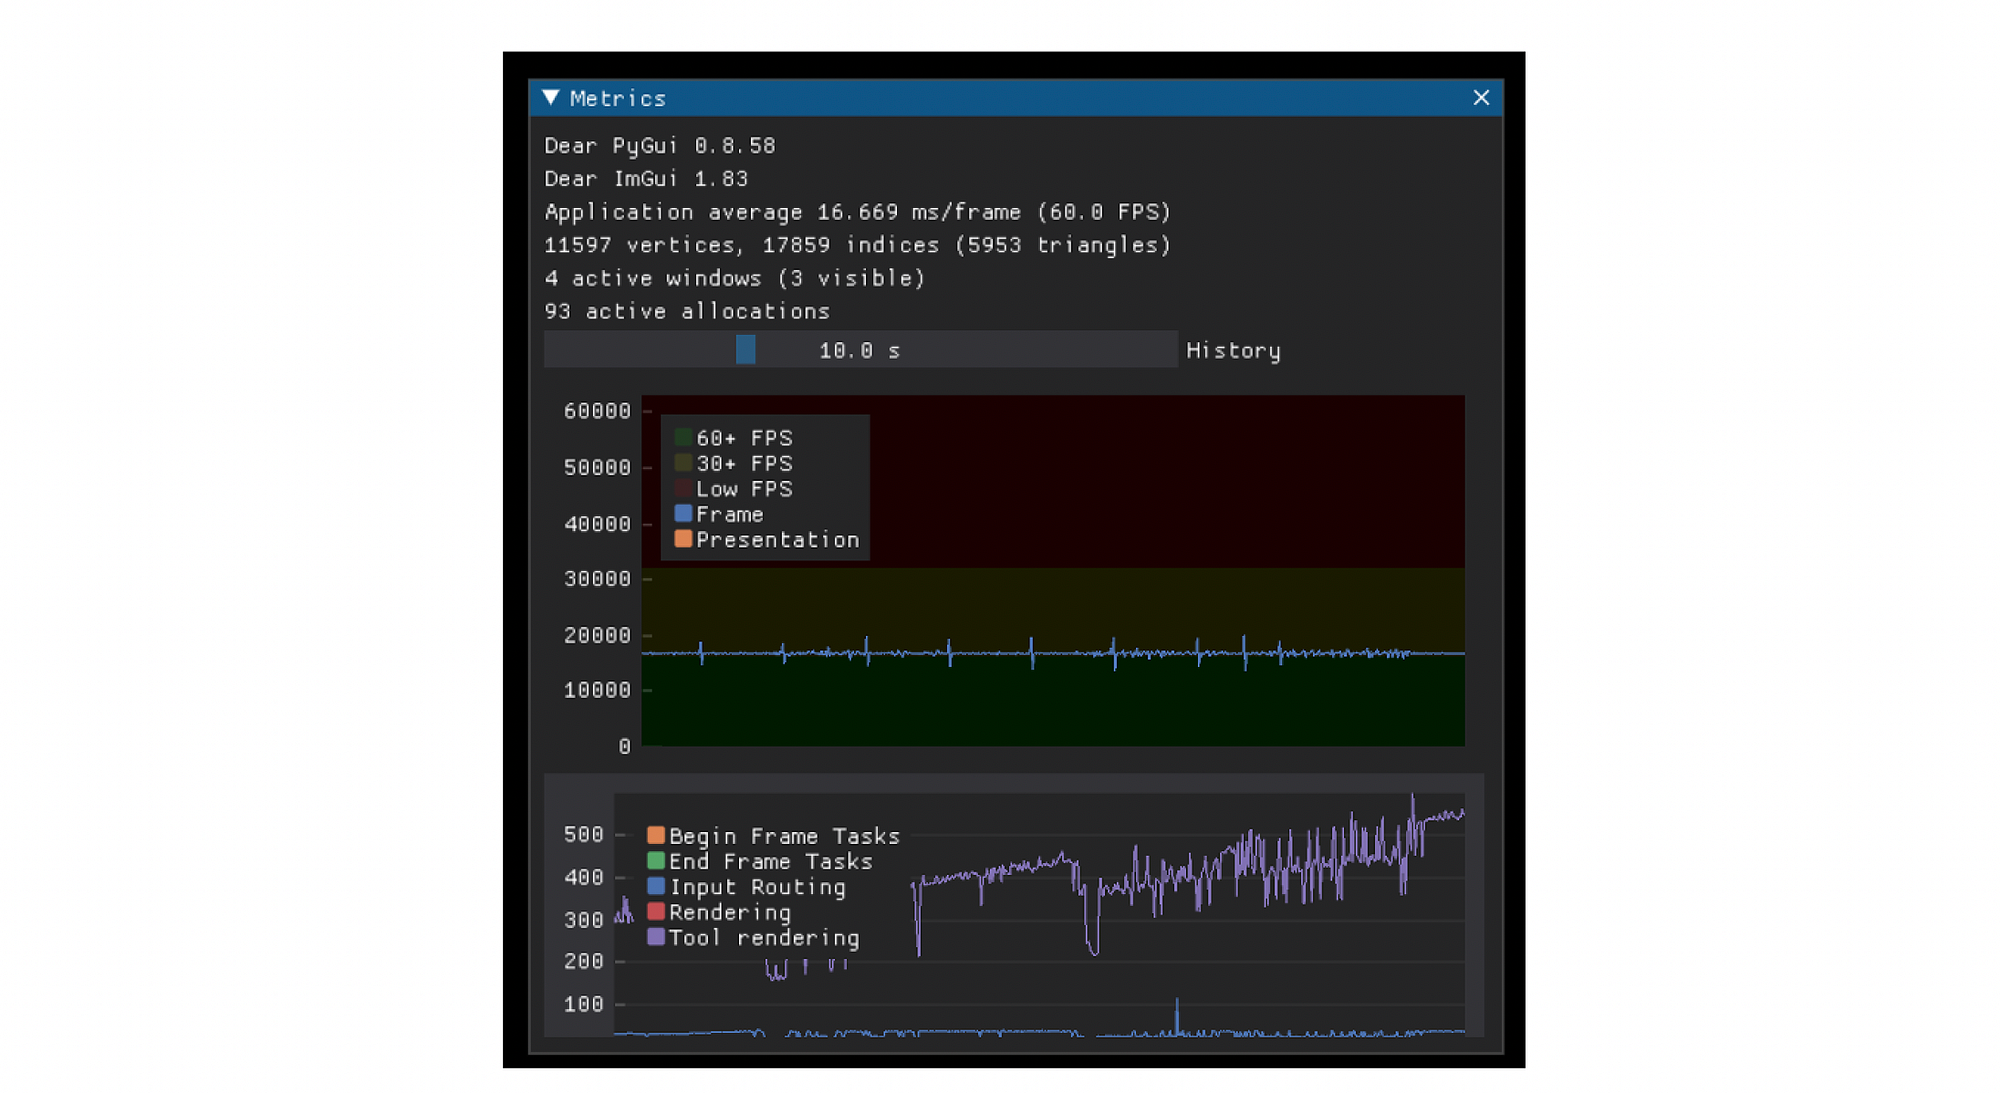Click the 60000 y-axis label of the FPS plot

point(597,411)
